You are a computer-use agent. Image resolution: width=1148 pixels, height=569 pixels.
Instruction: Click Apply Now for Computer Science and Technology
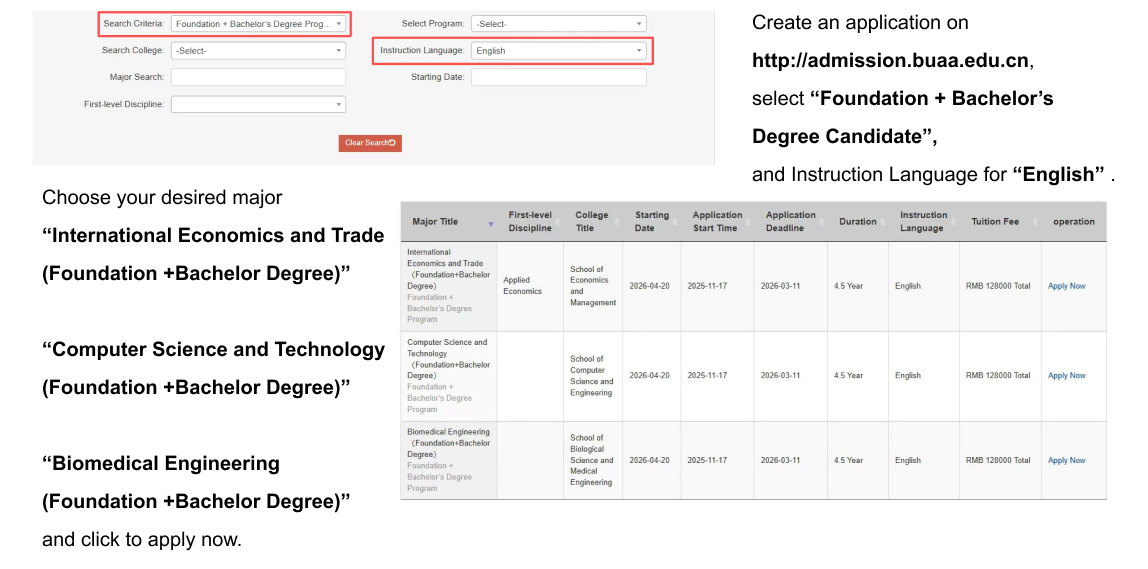[x=1066, y=376]
